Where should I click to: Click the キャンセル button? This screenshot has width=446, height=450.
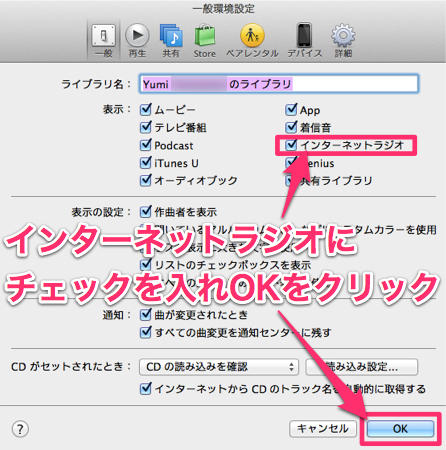click(x=323, y=429)
